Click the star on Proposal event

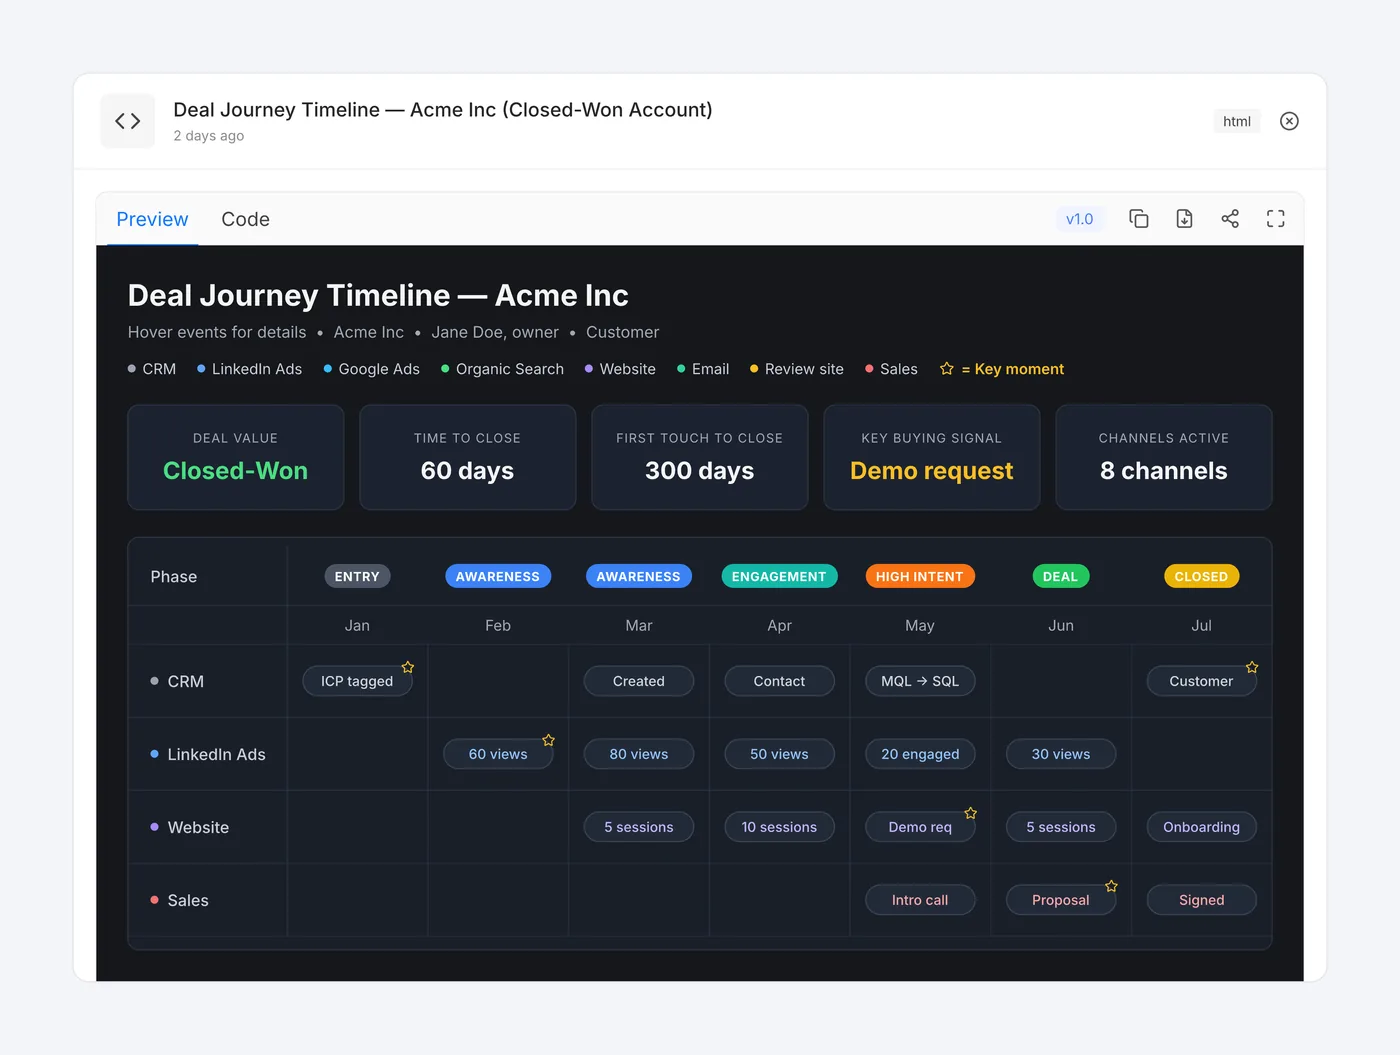tap(1111, 886)
